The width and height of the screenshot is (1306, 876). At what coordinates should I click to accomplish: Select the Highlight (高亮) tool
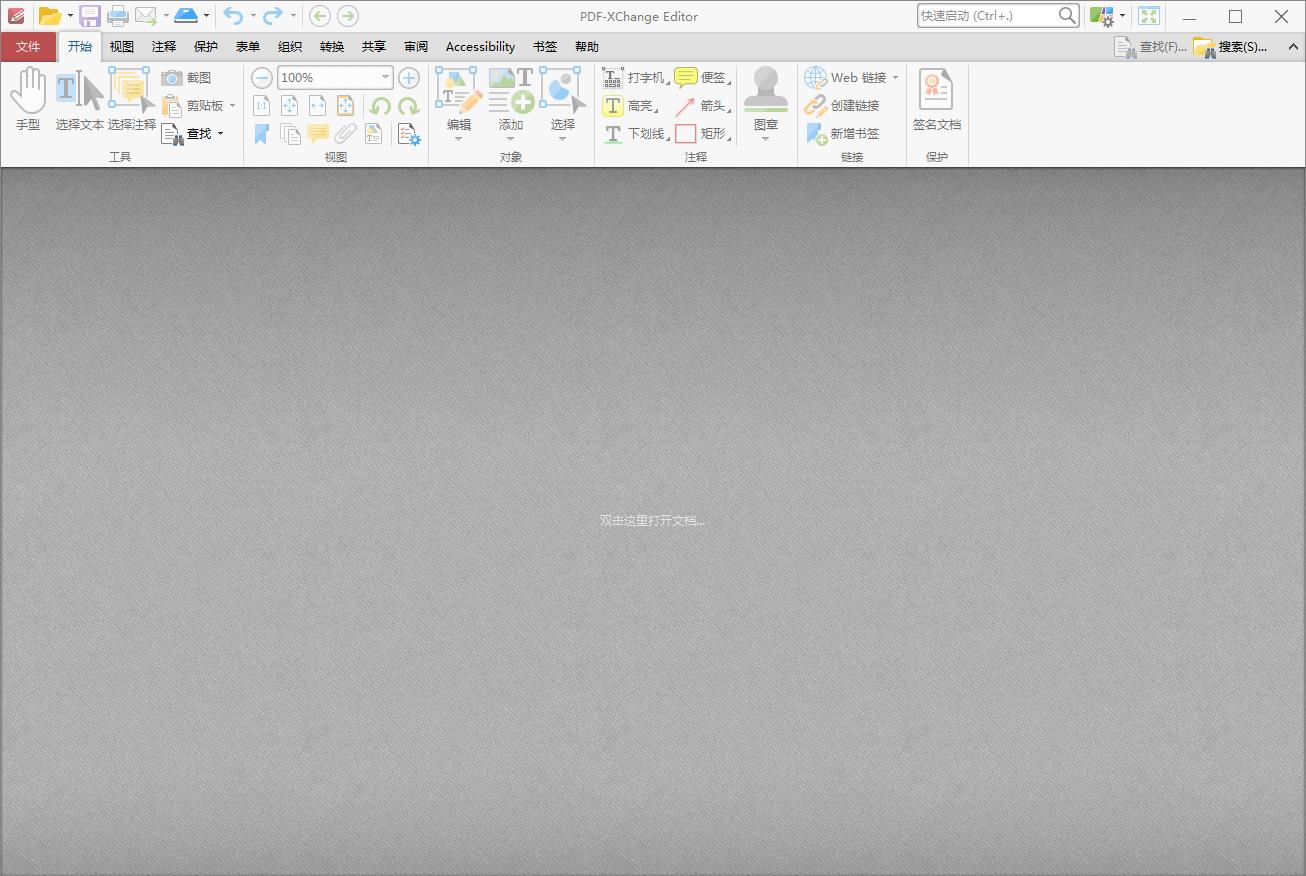[630, 106]
